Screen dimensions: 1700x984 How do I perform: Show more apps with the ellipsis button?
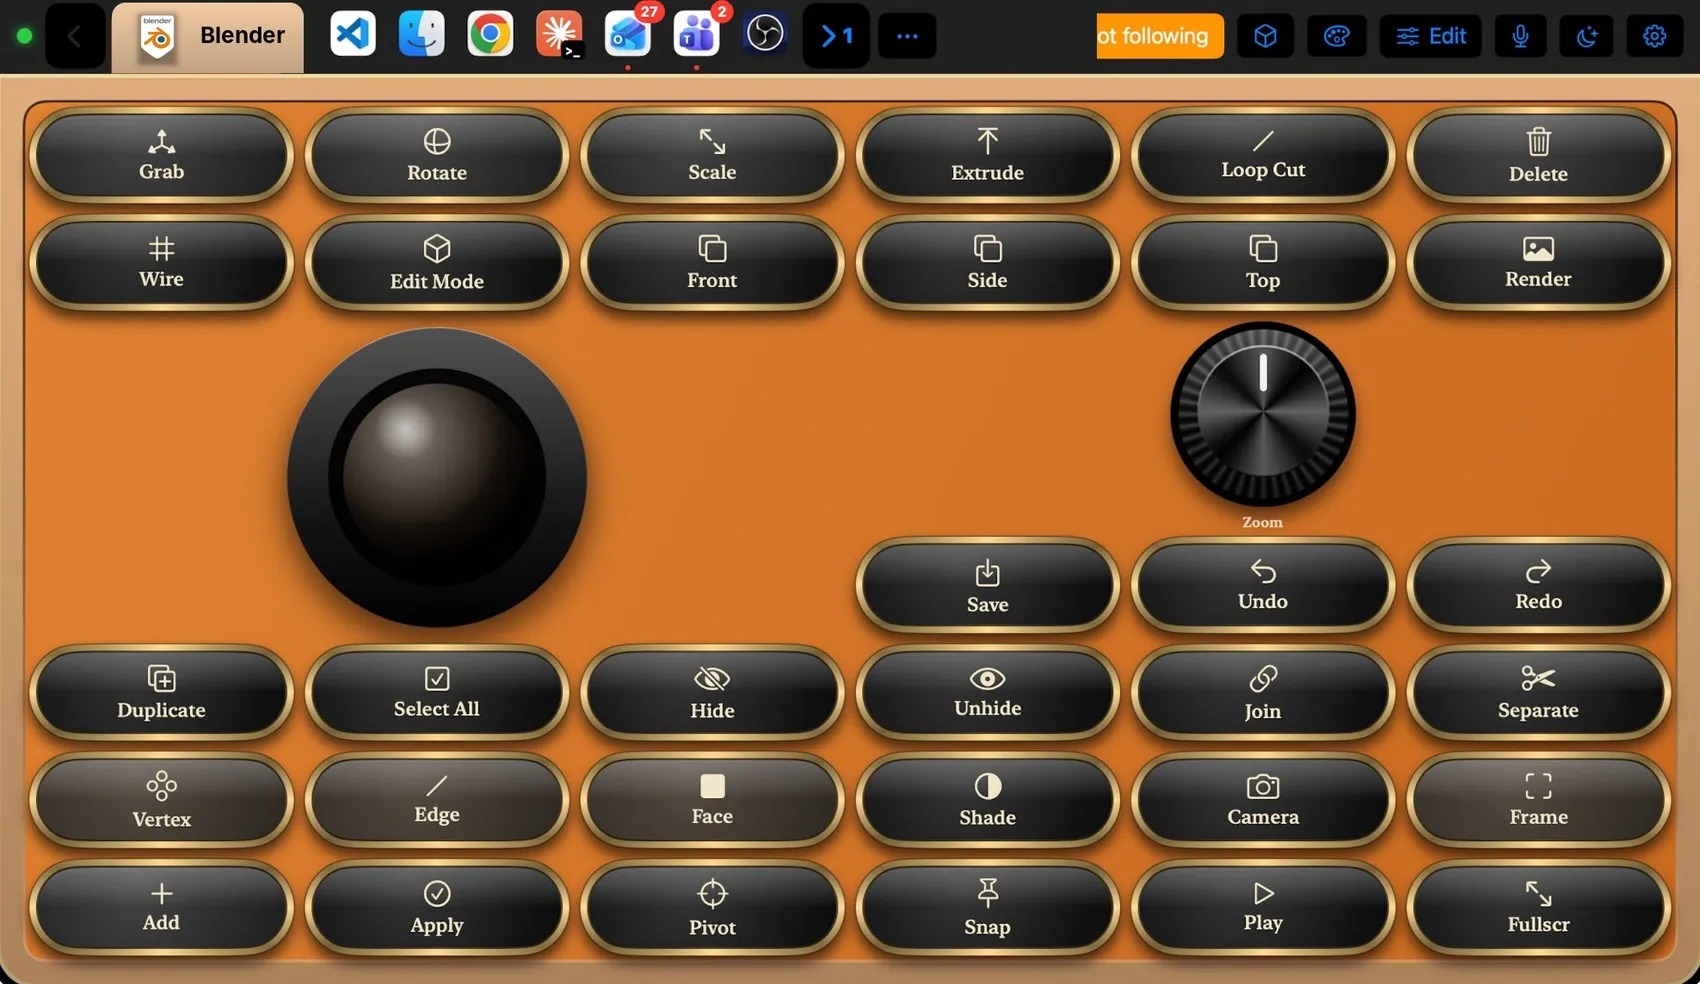tap(907, 36)
